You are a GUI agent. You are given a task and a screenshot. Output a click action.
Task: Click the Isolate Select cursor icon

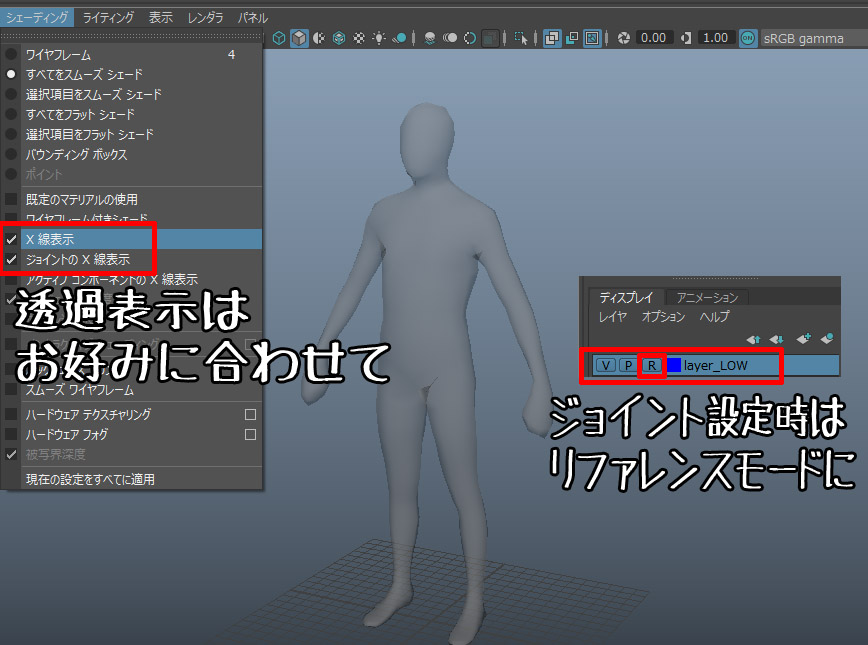coord(521,38)
